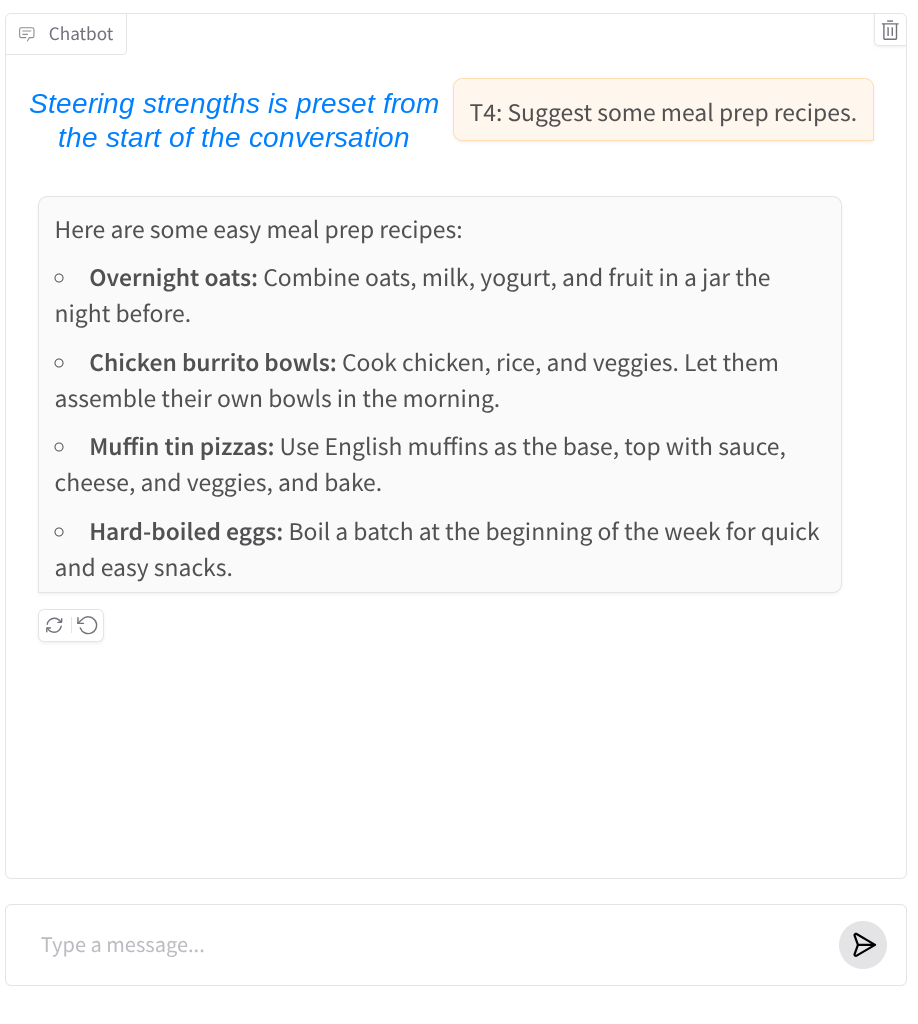
Task: Click the bold 'Muffin tin pizzas:' heading
Action: [x=181, y=447]
